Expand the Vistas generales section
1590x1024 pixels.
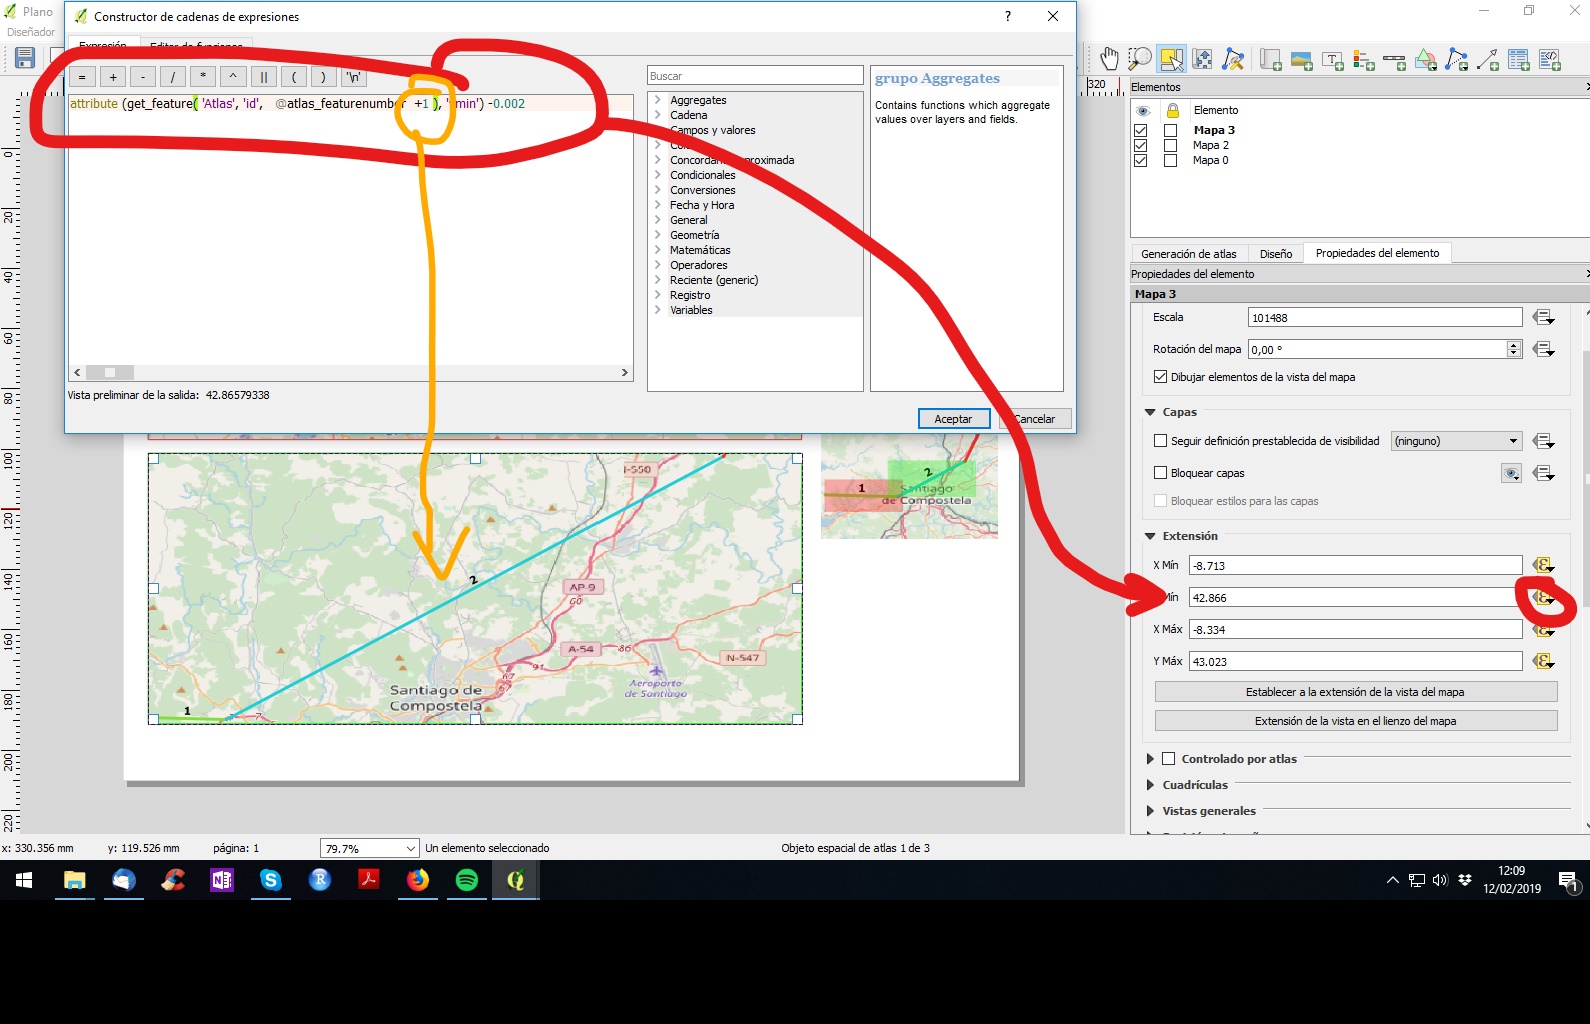(1150, 811)
